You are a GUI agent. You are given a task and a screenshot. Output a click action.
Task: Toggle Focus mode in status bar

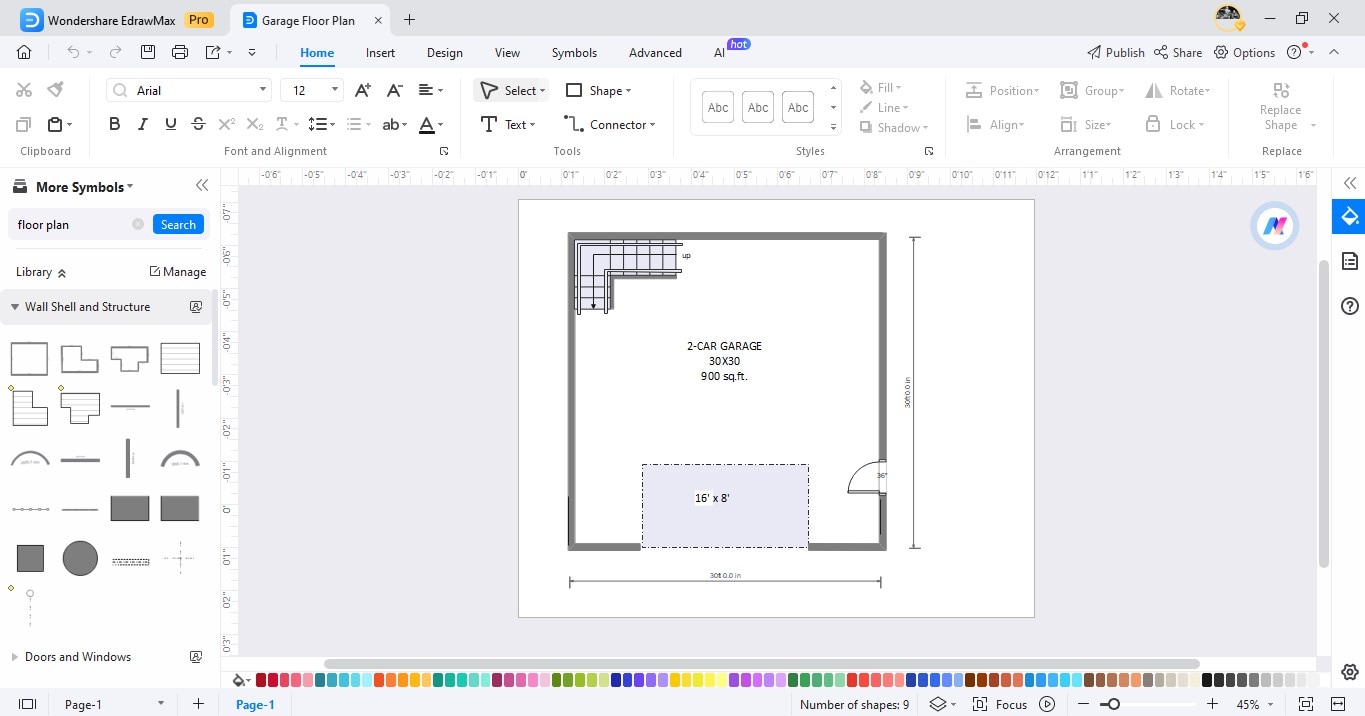[x=1000, y=704]
